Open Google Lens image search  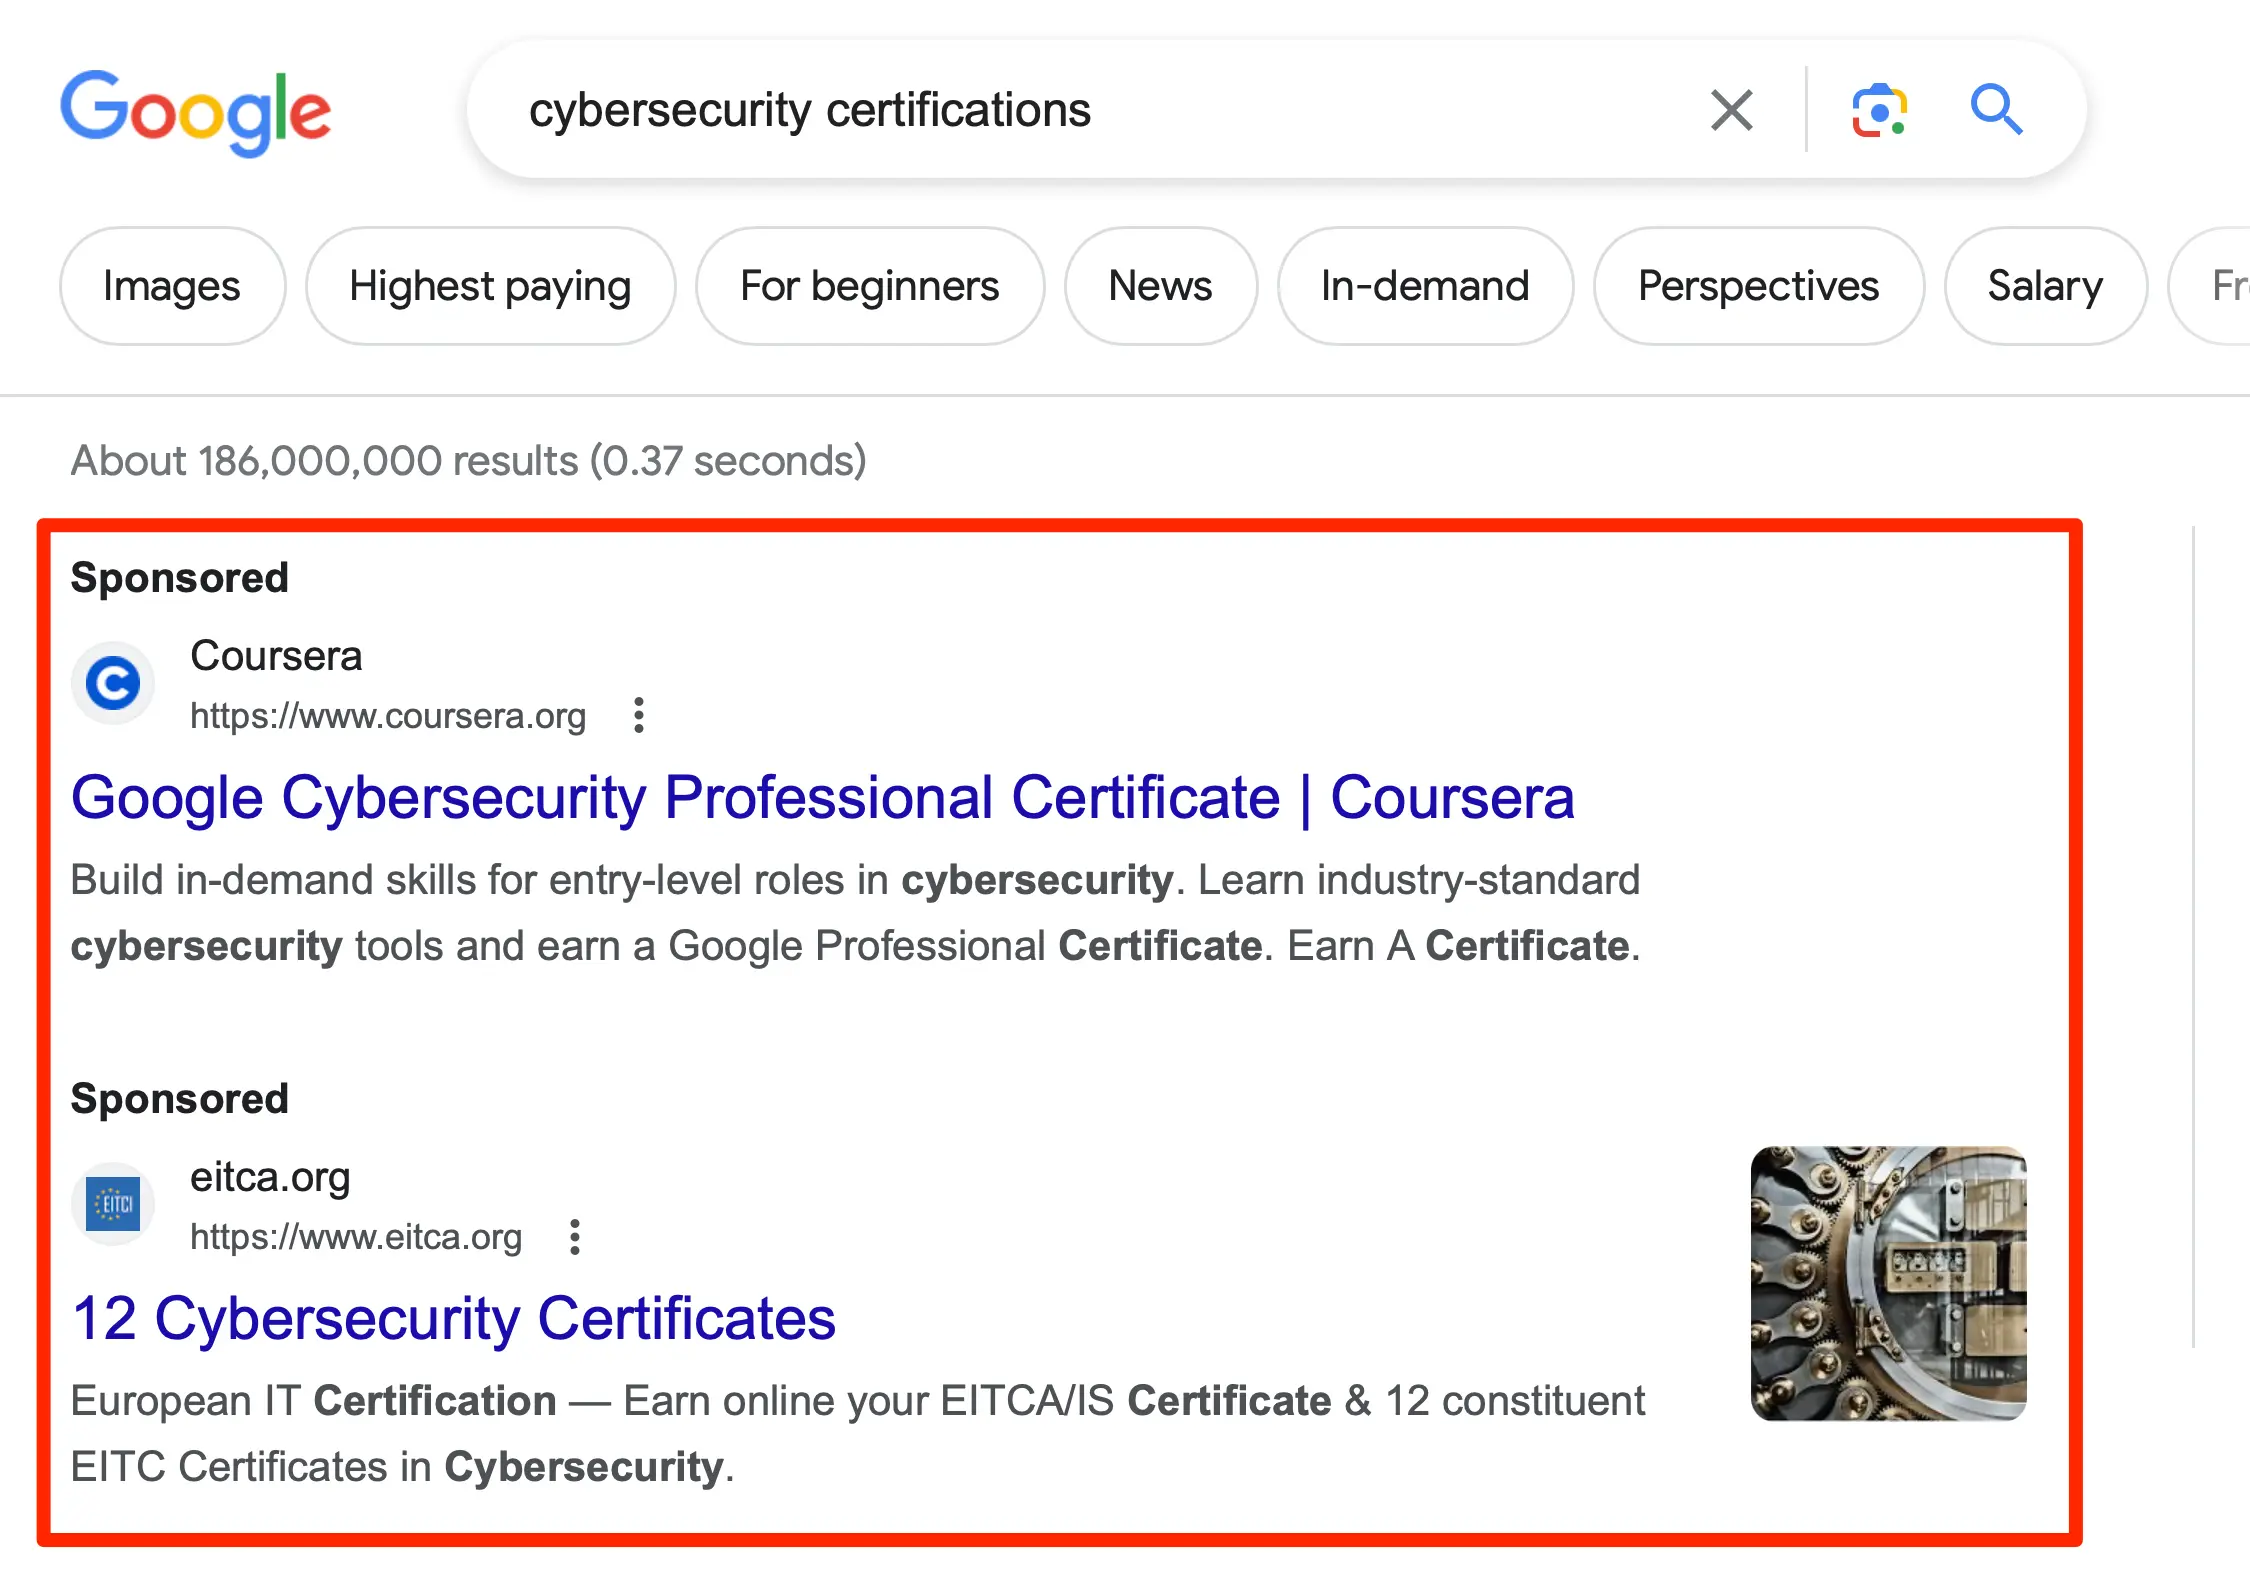pyautogui.click(x=1879, y=110)
